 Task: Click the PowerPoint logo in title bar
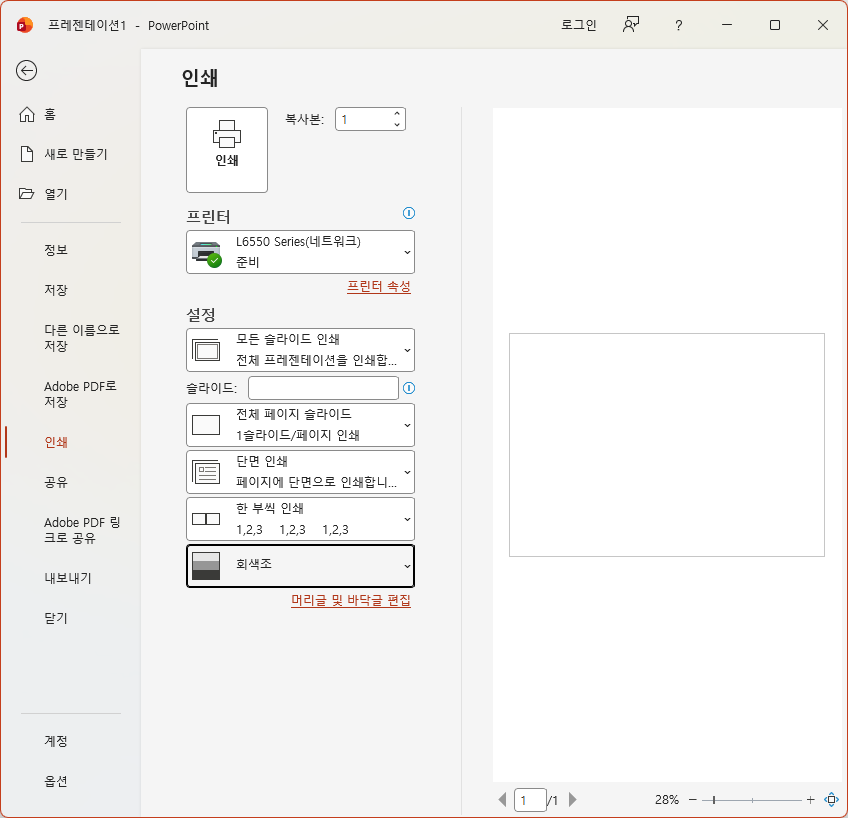tap(24, 25)
